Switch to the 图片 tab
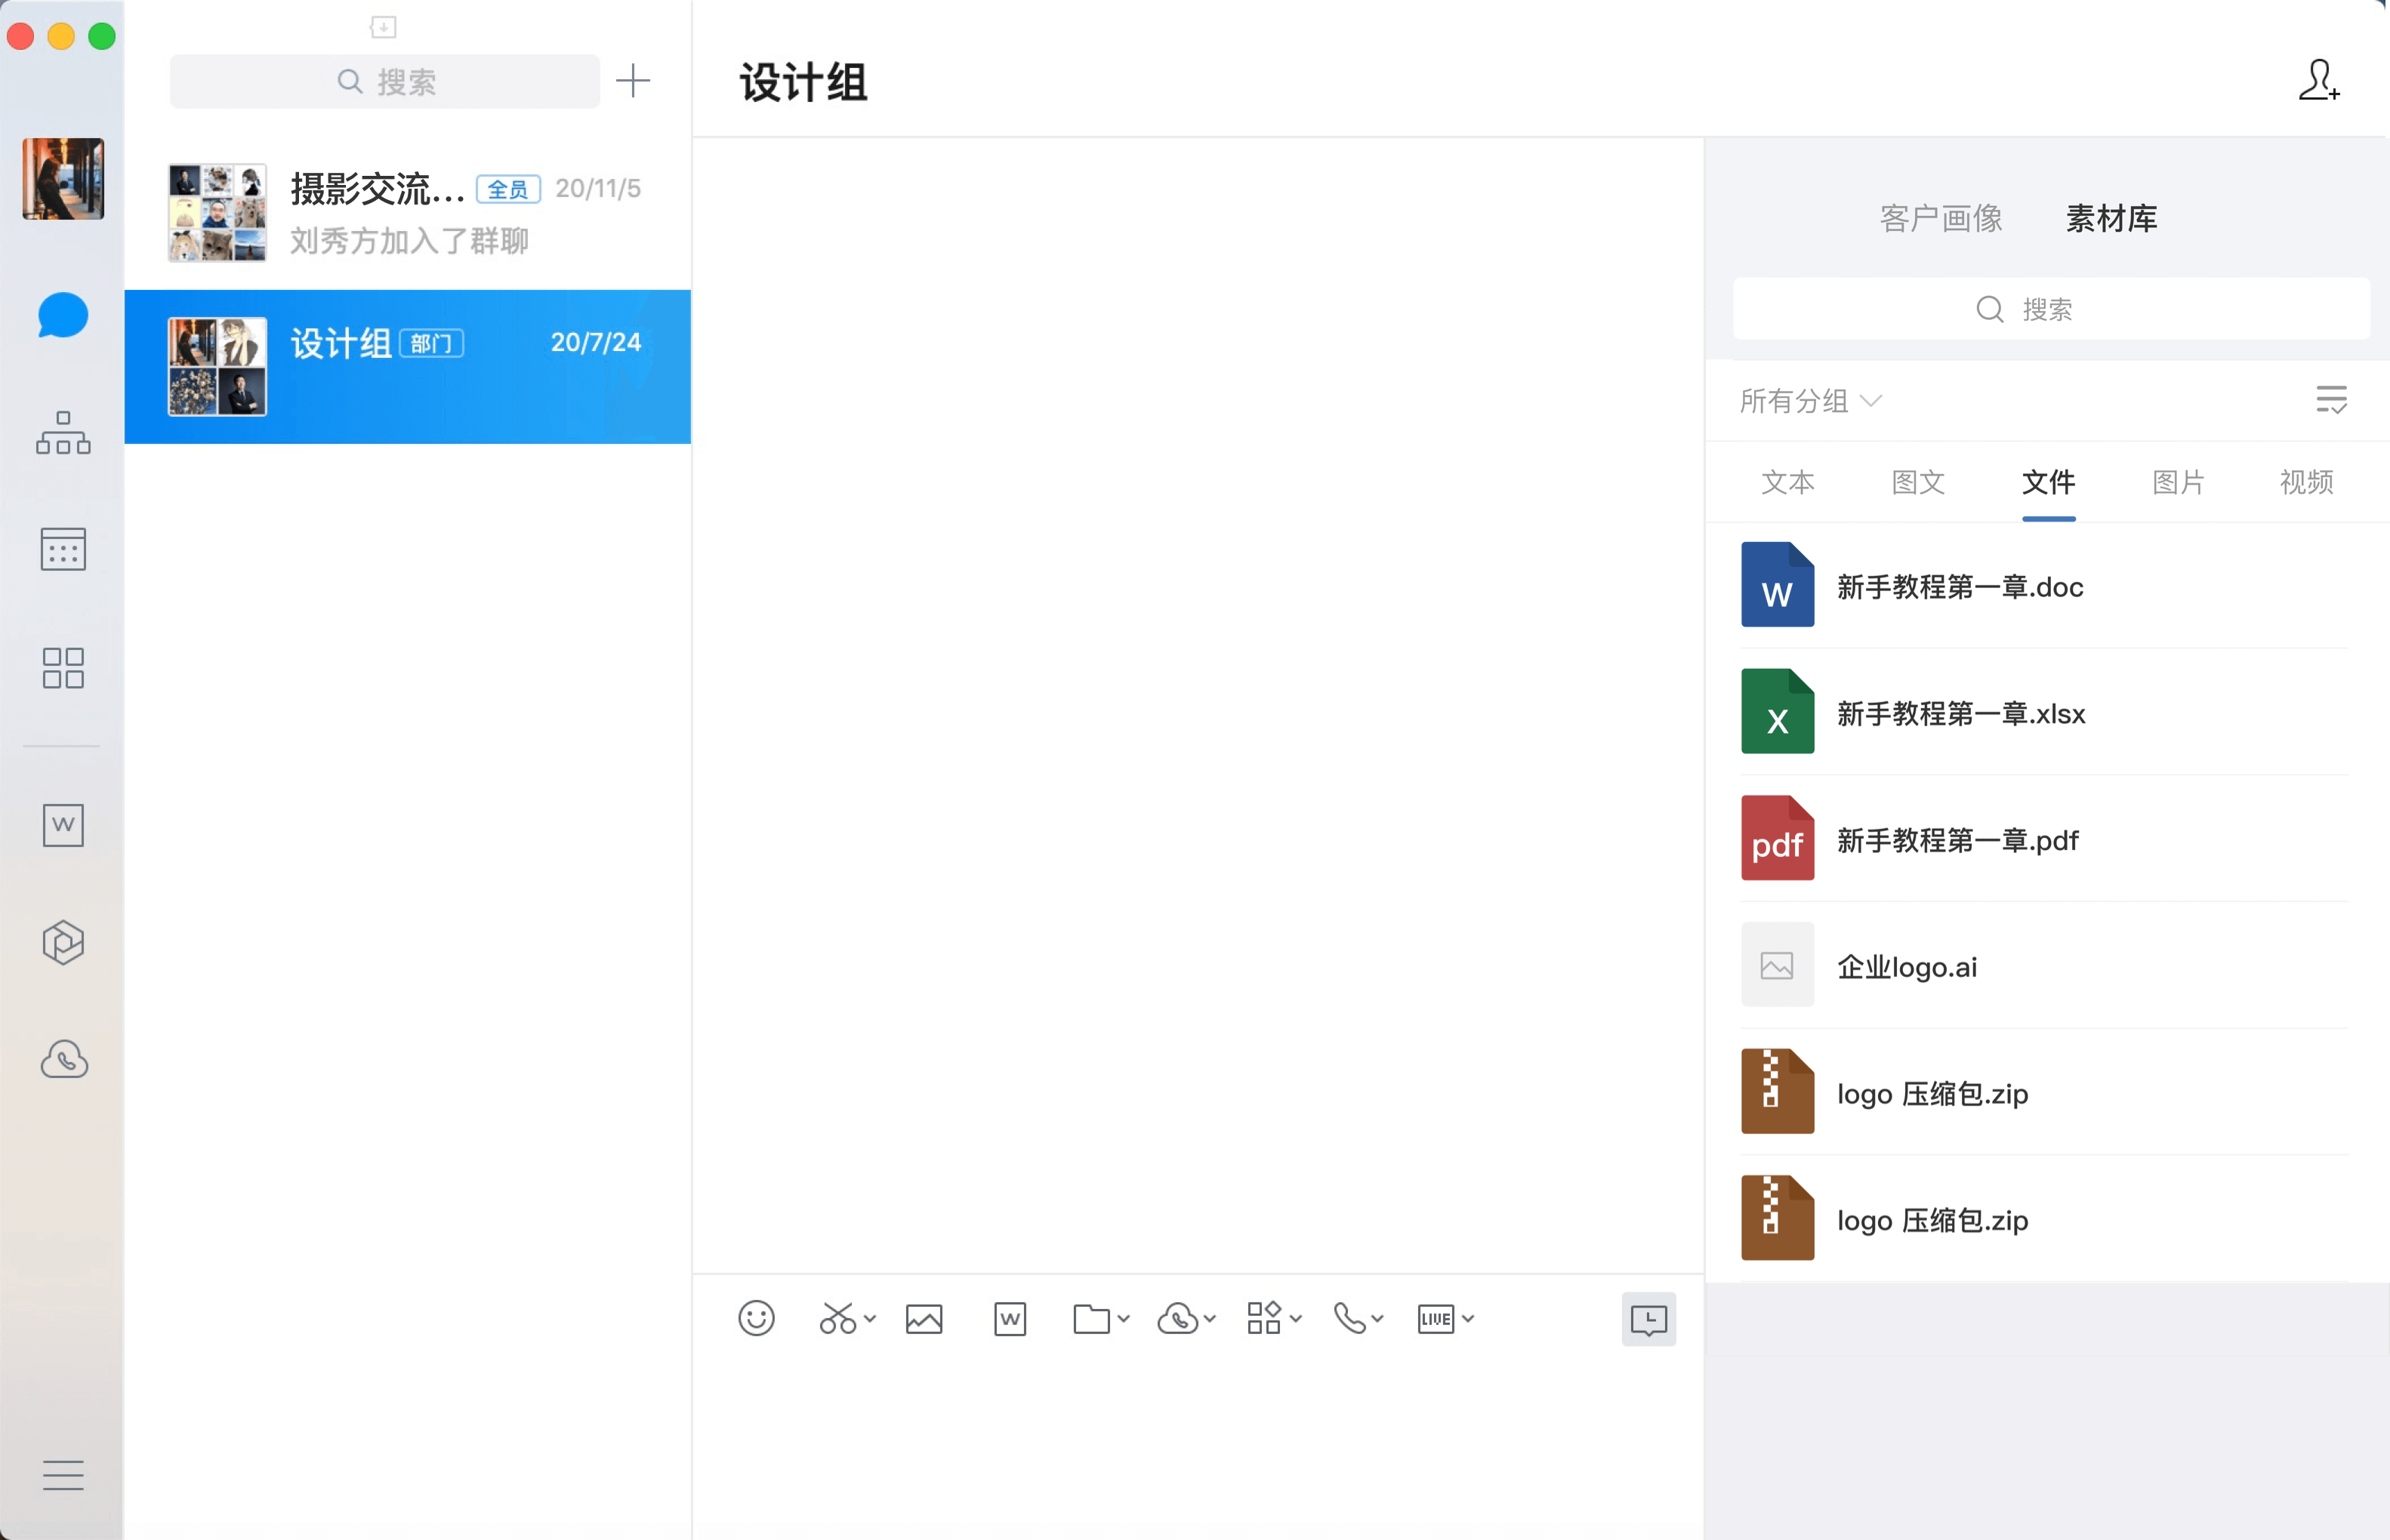 [x=2178, y=483]
